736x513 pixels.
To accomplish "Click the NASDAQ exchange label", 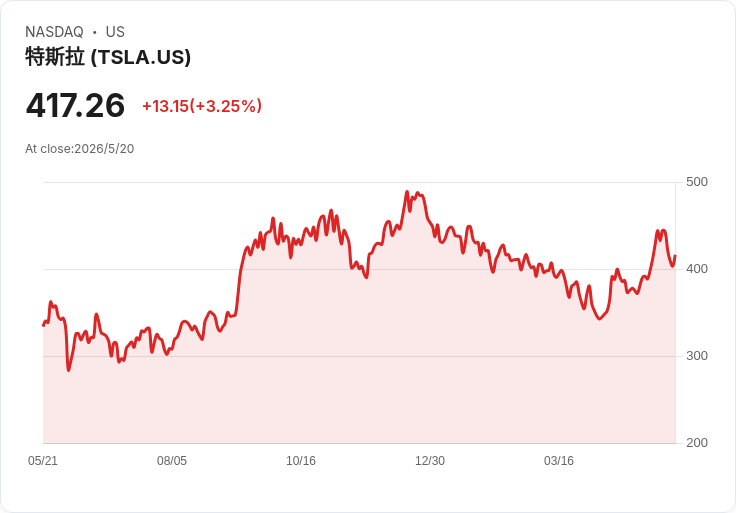I will tap(54, 32).
